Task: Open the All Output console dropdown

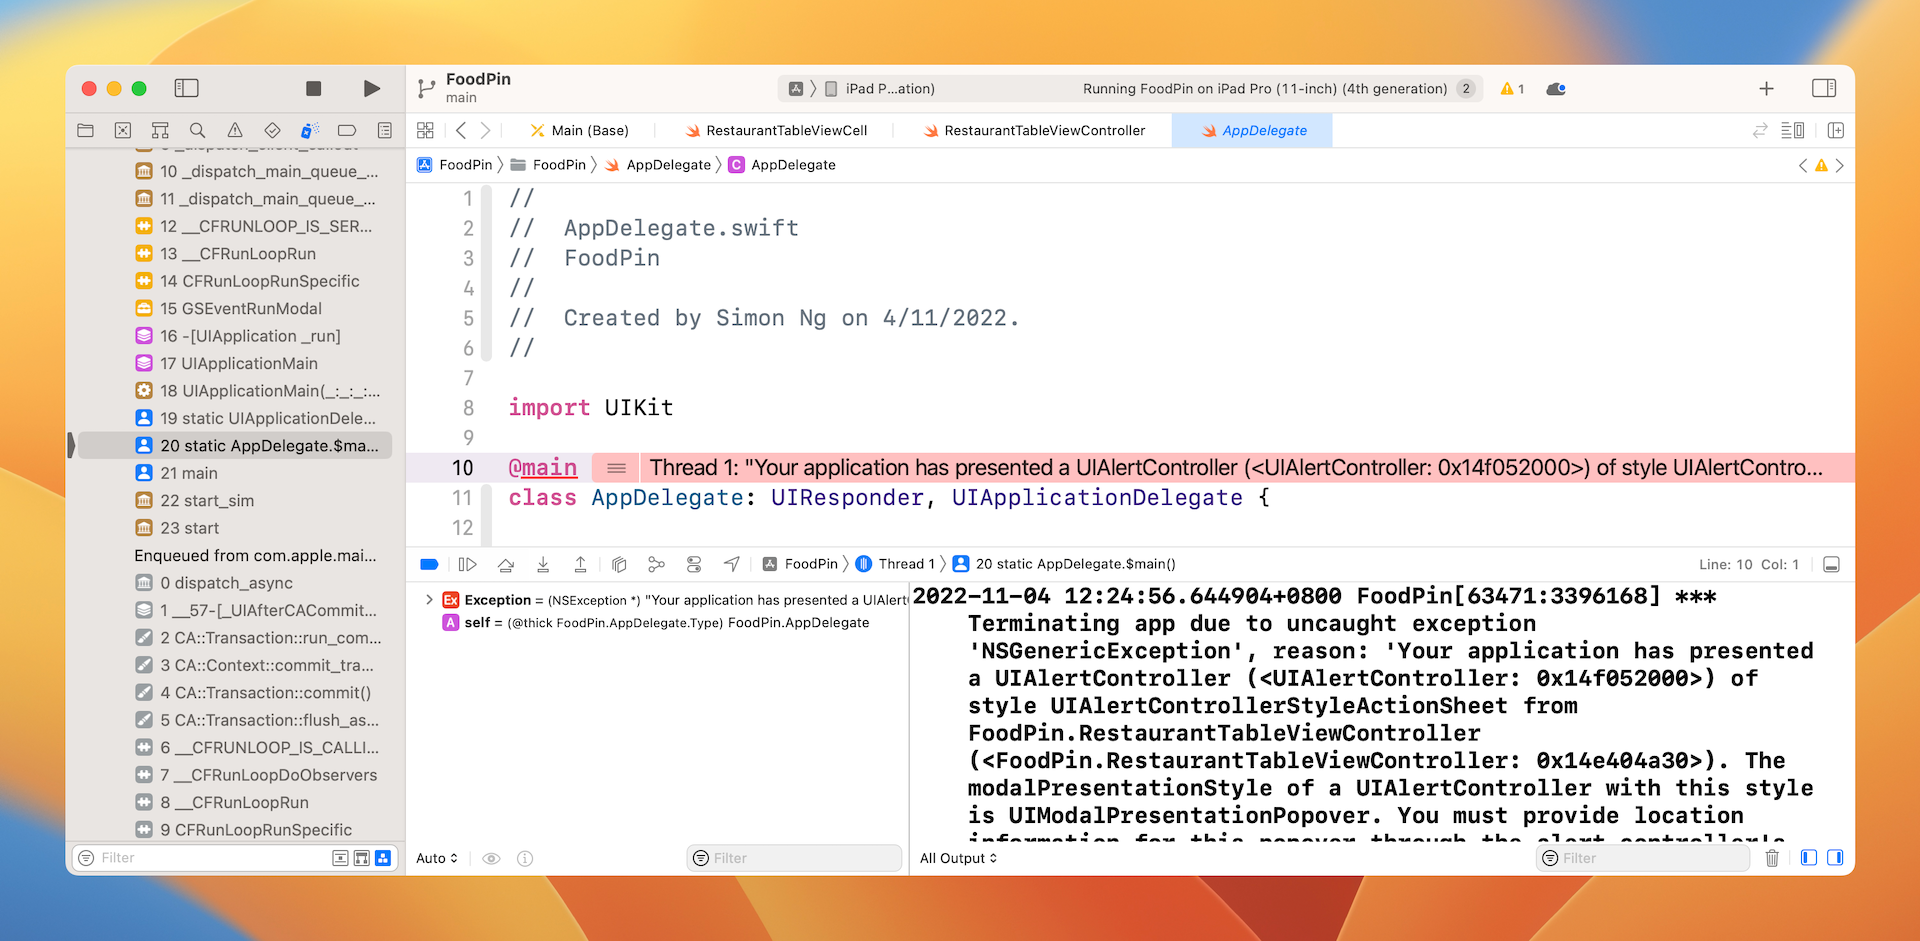Action: 958,858
